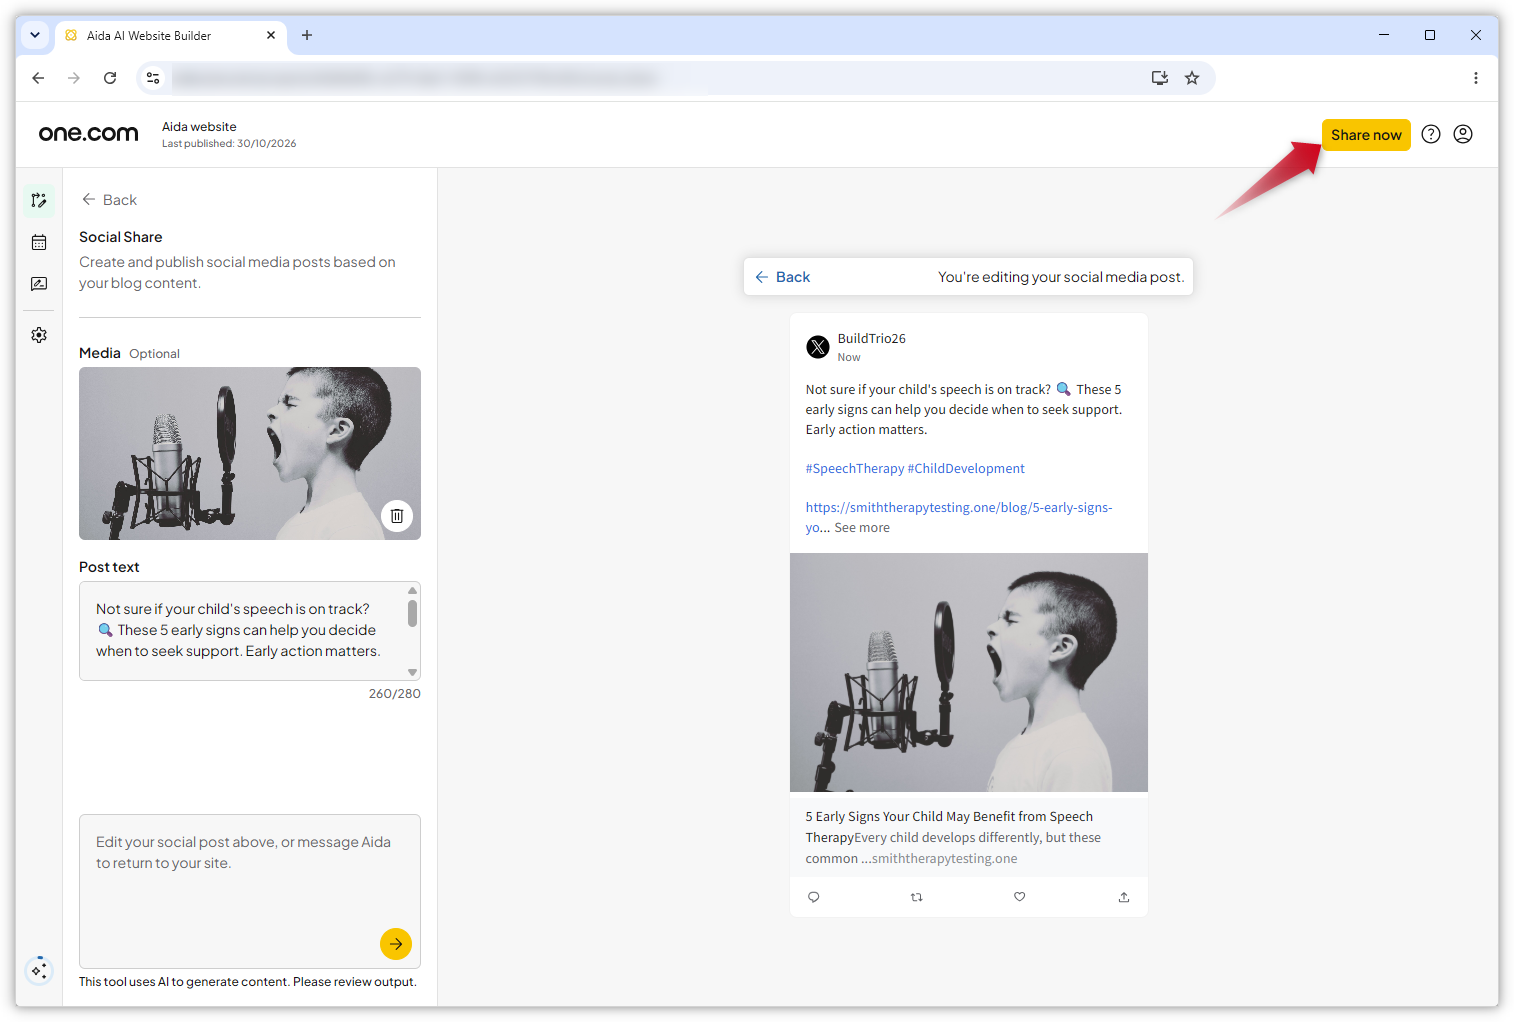
Task: Click the yellow Share now button
Action: (x=1366, y=135)
